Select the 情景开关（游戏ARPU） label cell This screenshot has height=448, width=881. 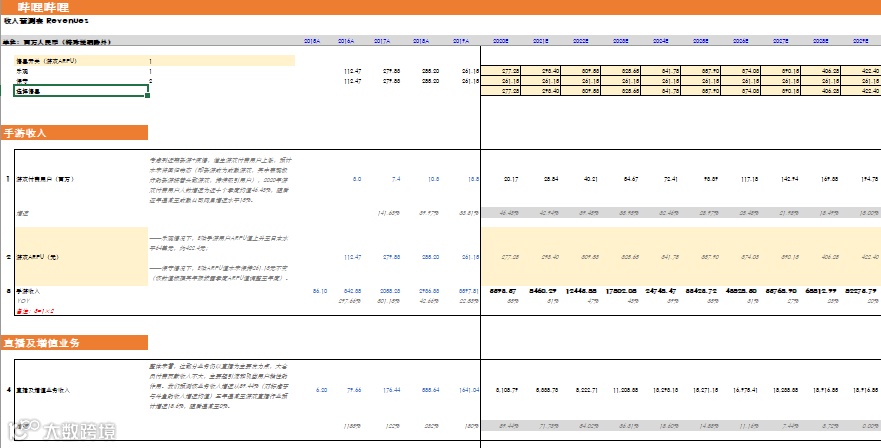coord(47,61)
